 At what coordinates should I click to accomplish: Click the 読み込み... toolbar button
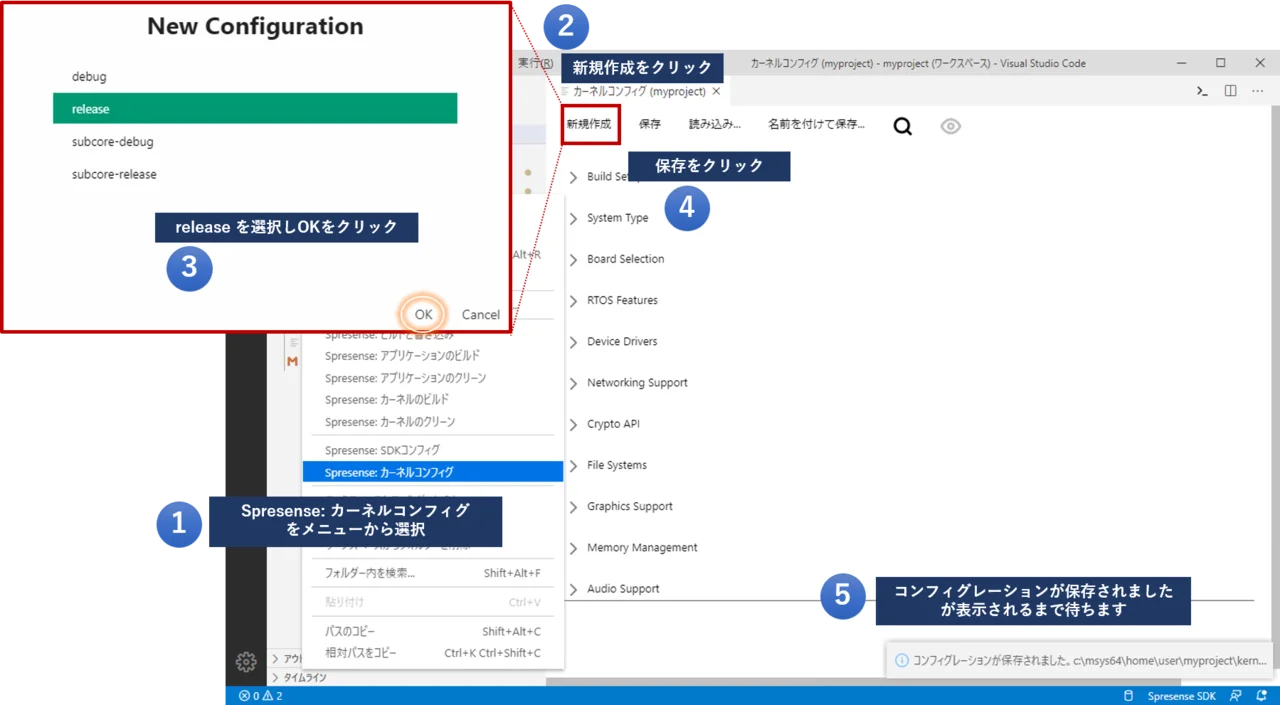pos(715,125)
